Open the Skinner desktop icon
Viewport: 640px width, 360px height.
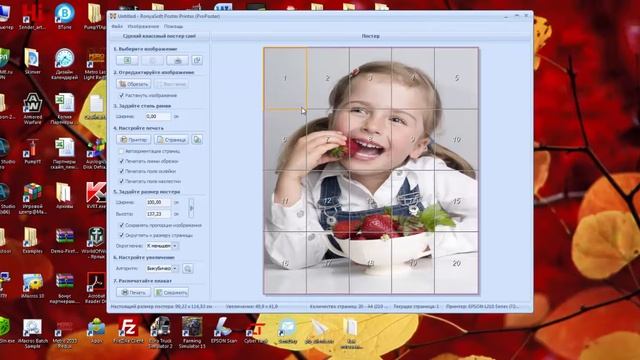click(x=32, y=61)
